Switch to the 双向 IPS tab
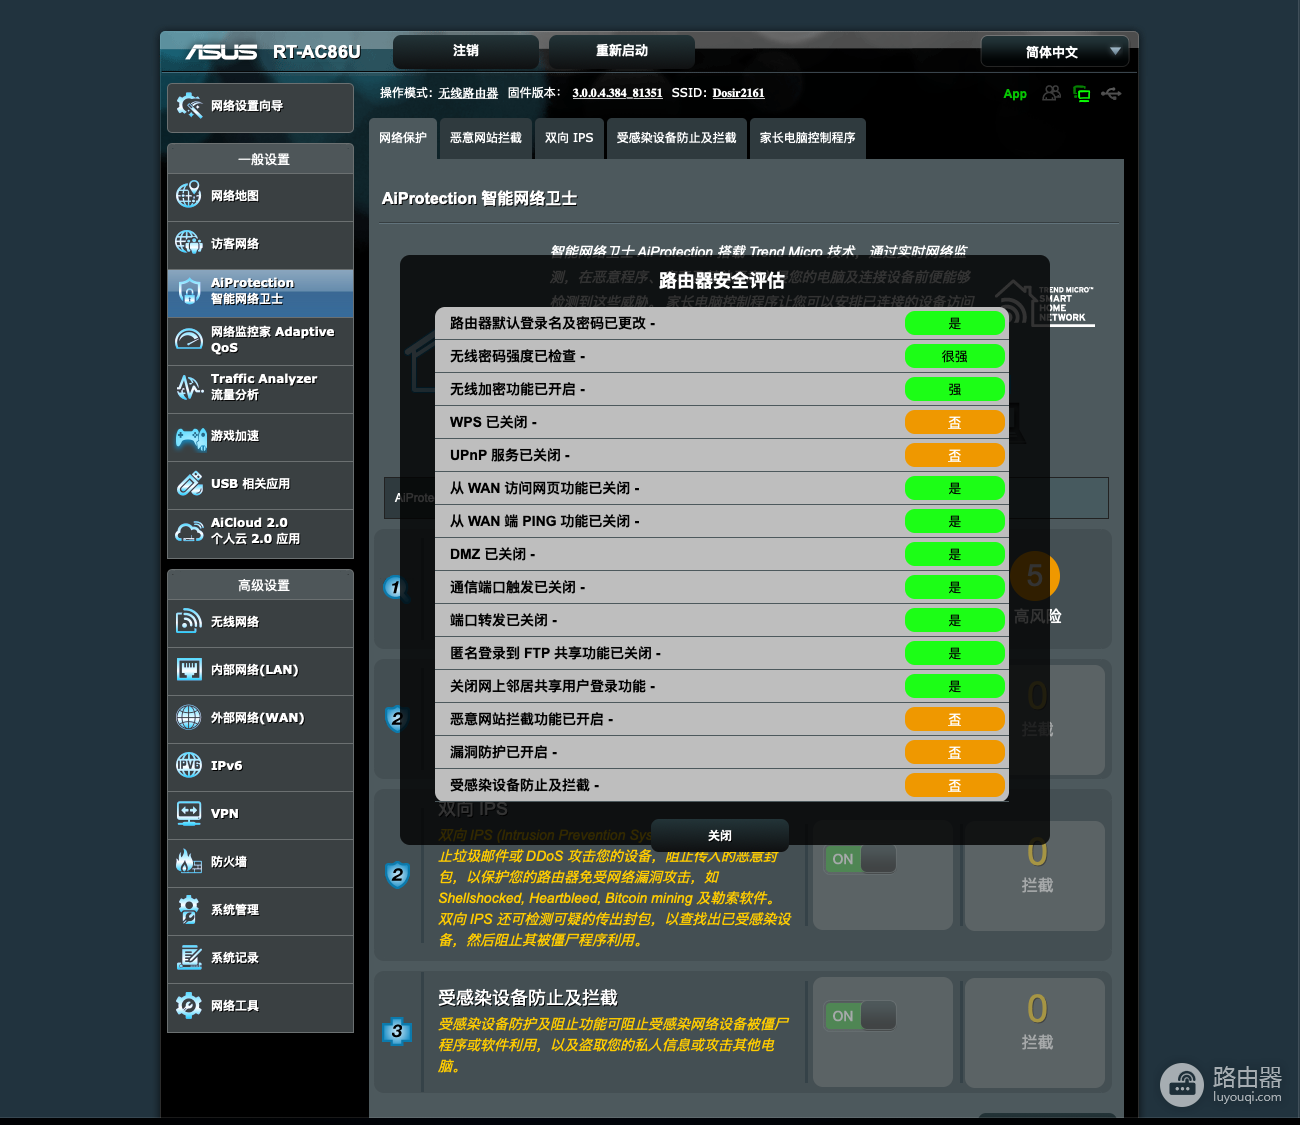 pyautogui.click(x=569, y=138)
